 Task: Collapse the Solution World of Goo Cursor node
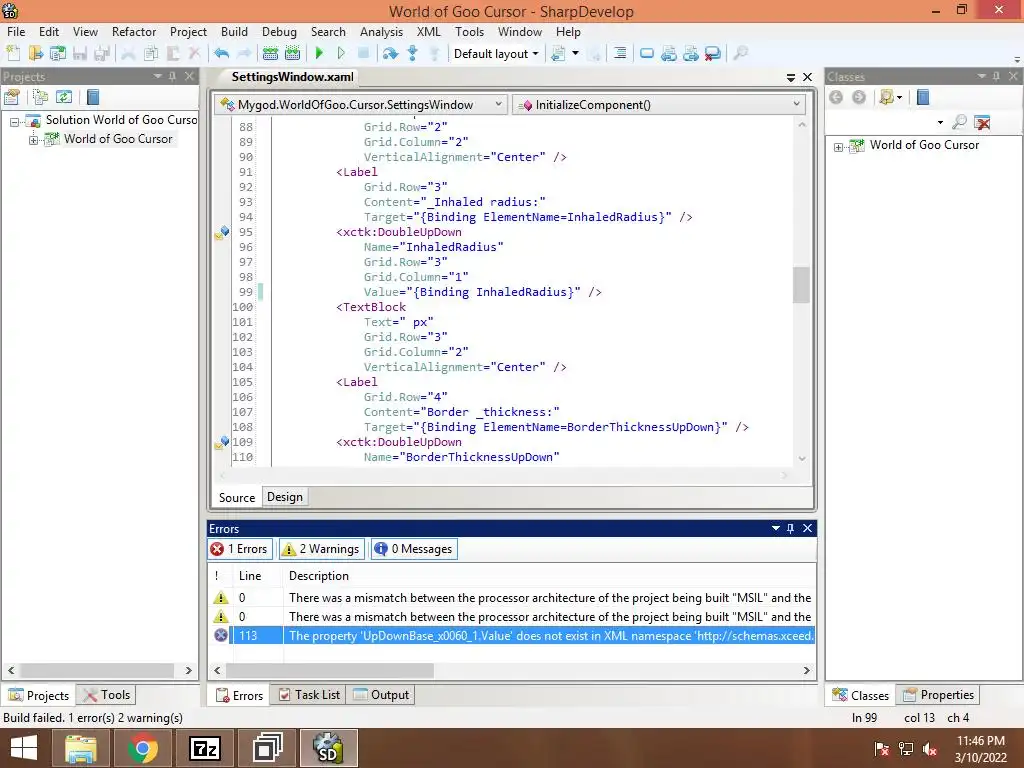click(14, 121)
